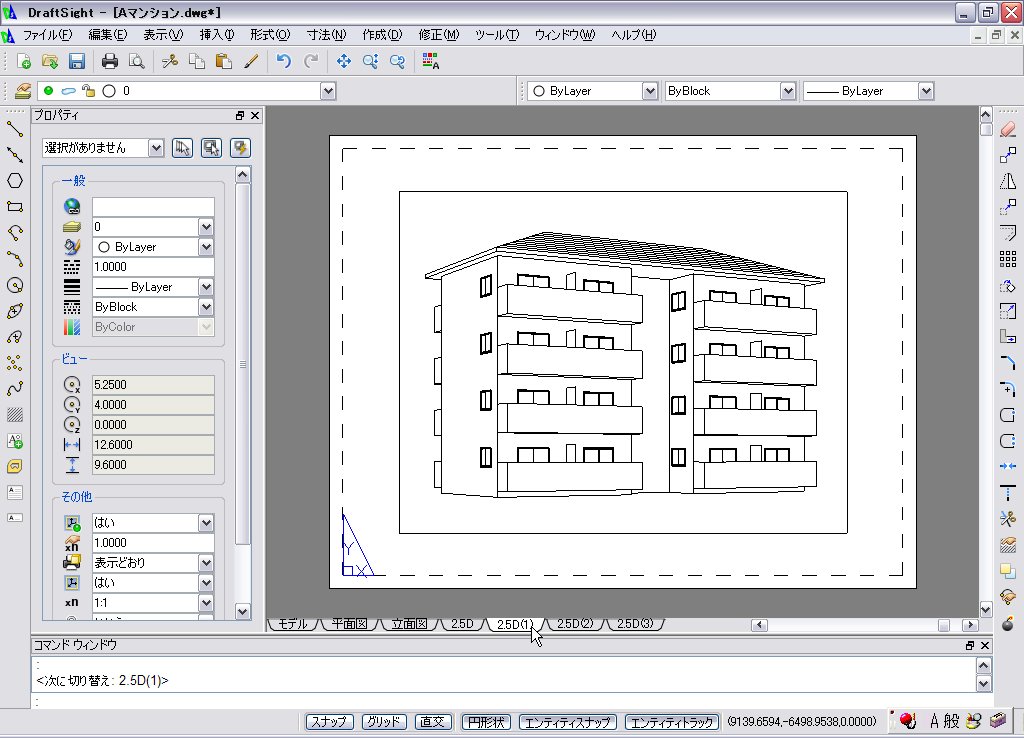Open the line color ByLayer dropdown in toolbar

point(650,91)
